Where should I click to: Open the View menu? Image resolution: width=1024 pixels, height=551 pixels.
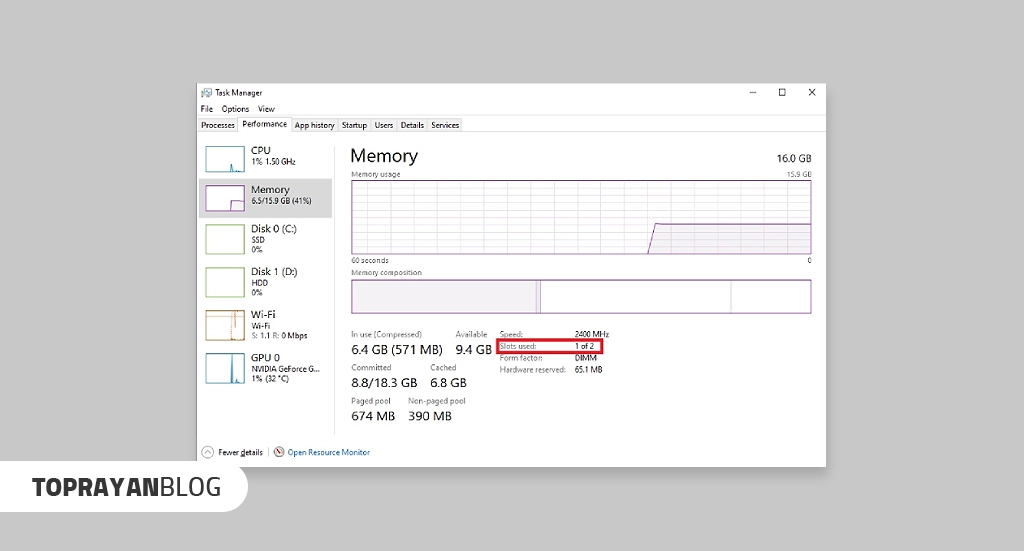(x=266, y=109)
